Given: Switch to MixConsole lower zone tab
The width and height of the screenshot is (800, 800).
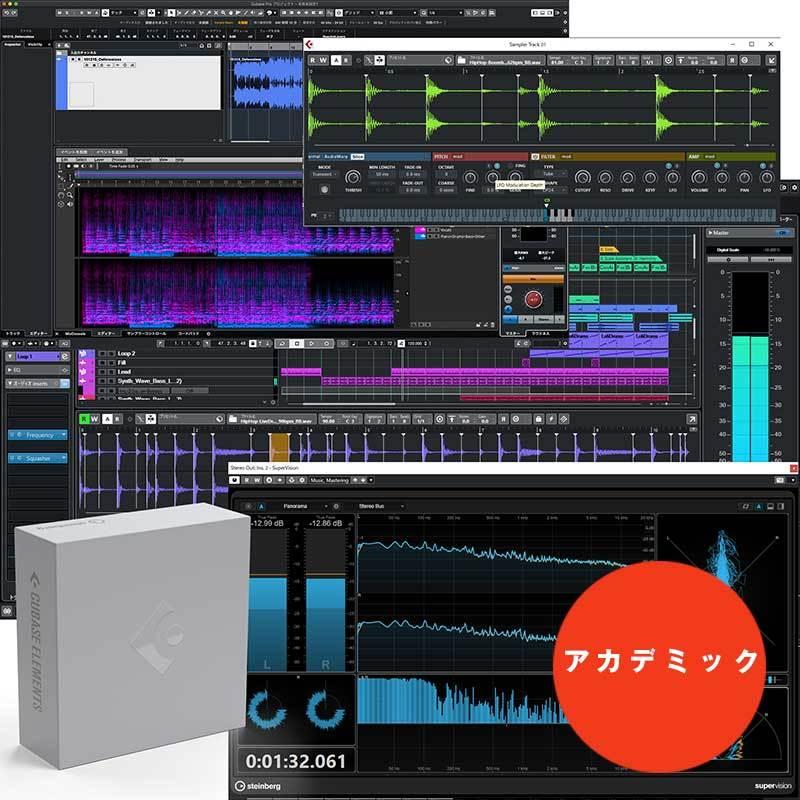Looking at the screenshot, I should (75, 334).
